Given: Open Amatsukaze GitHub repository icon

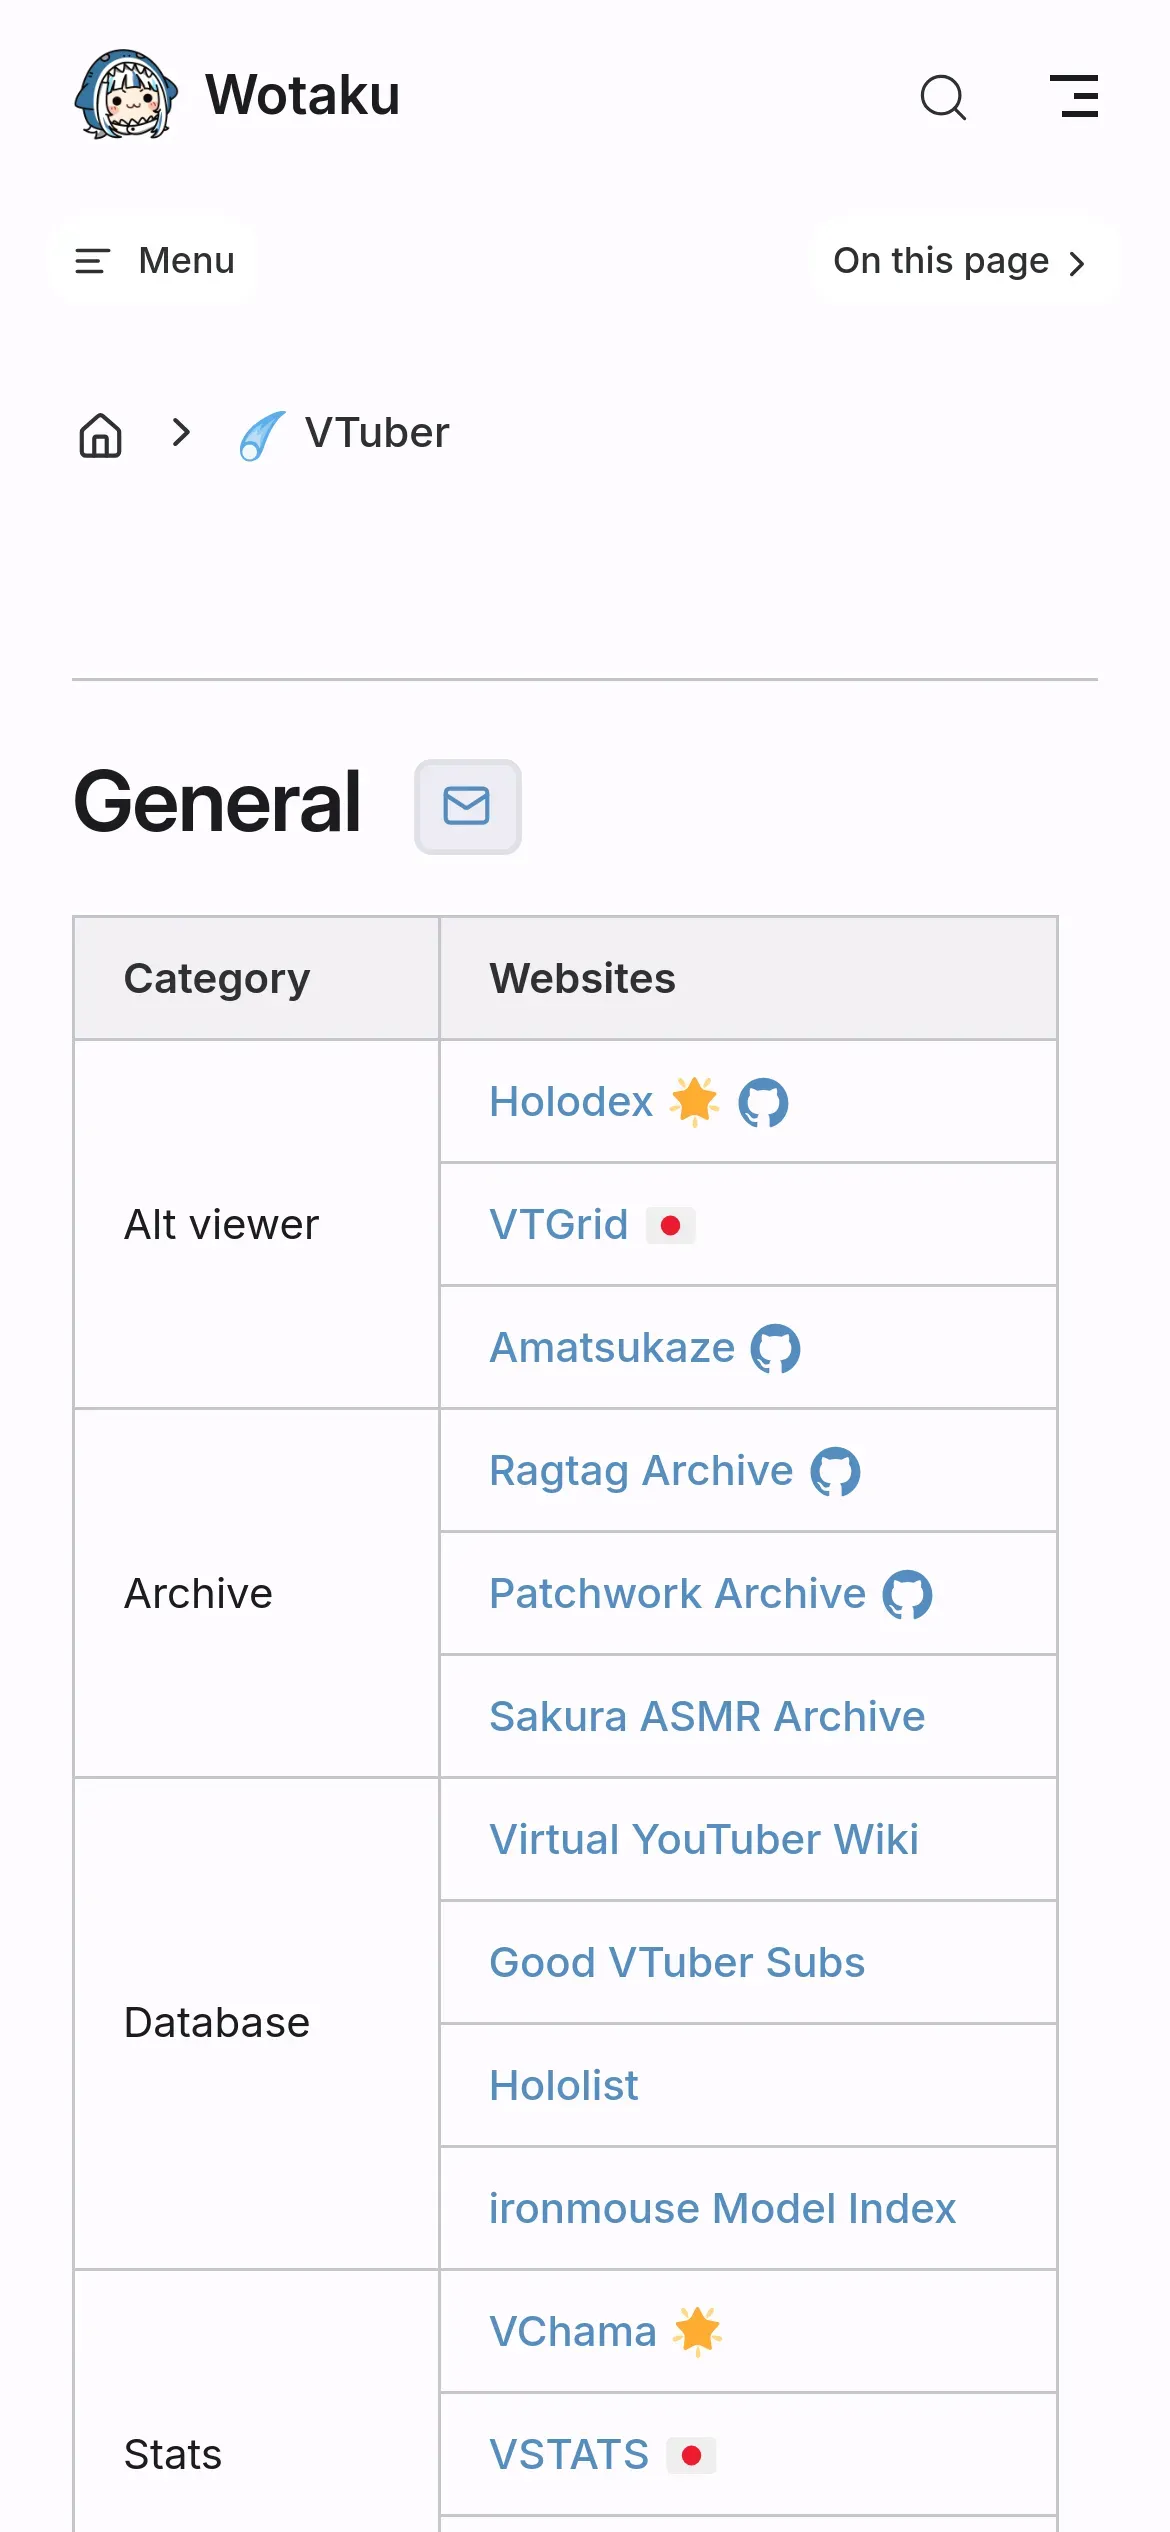Looking at the screenshot, I should click(775, 1349).
